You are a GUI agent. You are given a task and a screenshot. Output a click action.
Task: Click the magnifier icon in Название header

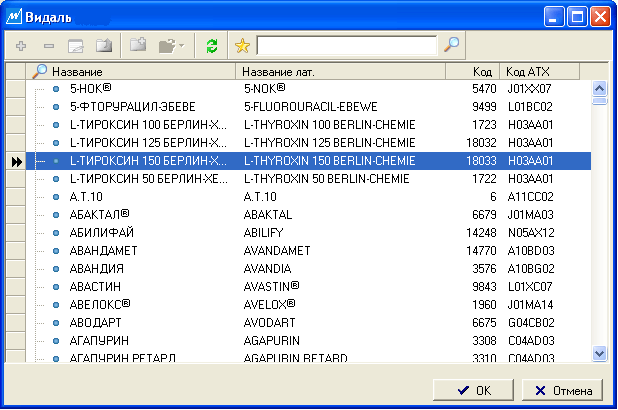tap(39, 71)
